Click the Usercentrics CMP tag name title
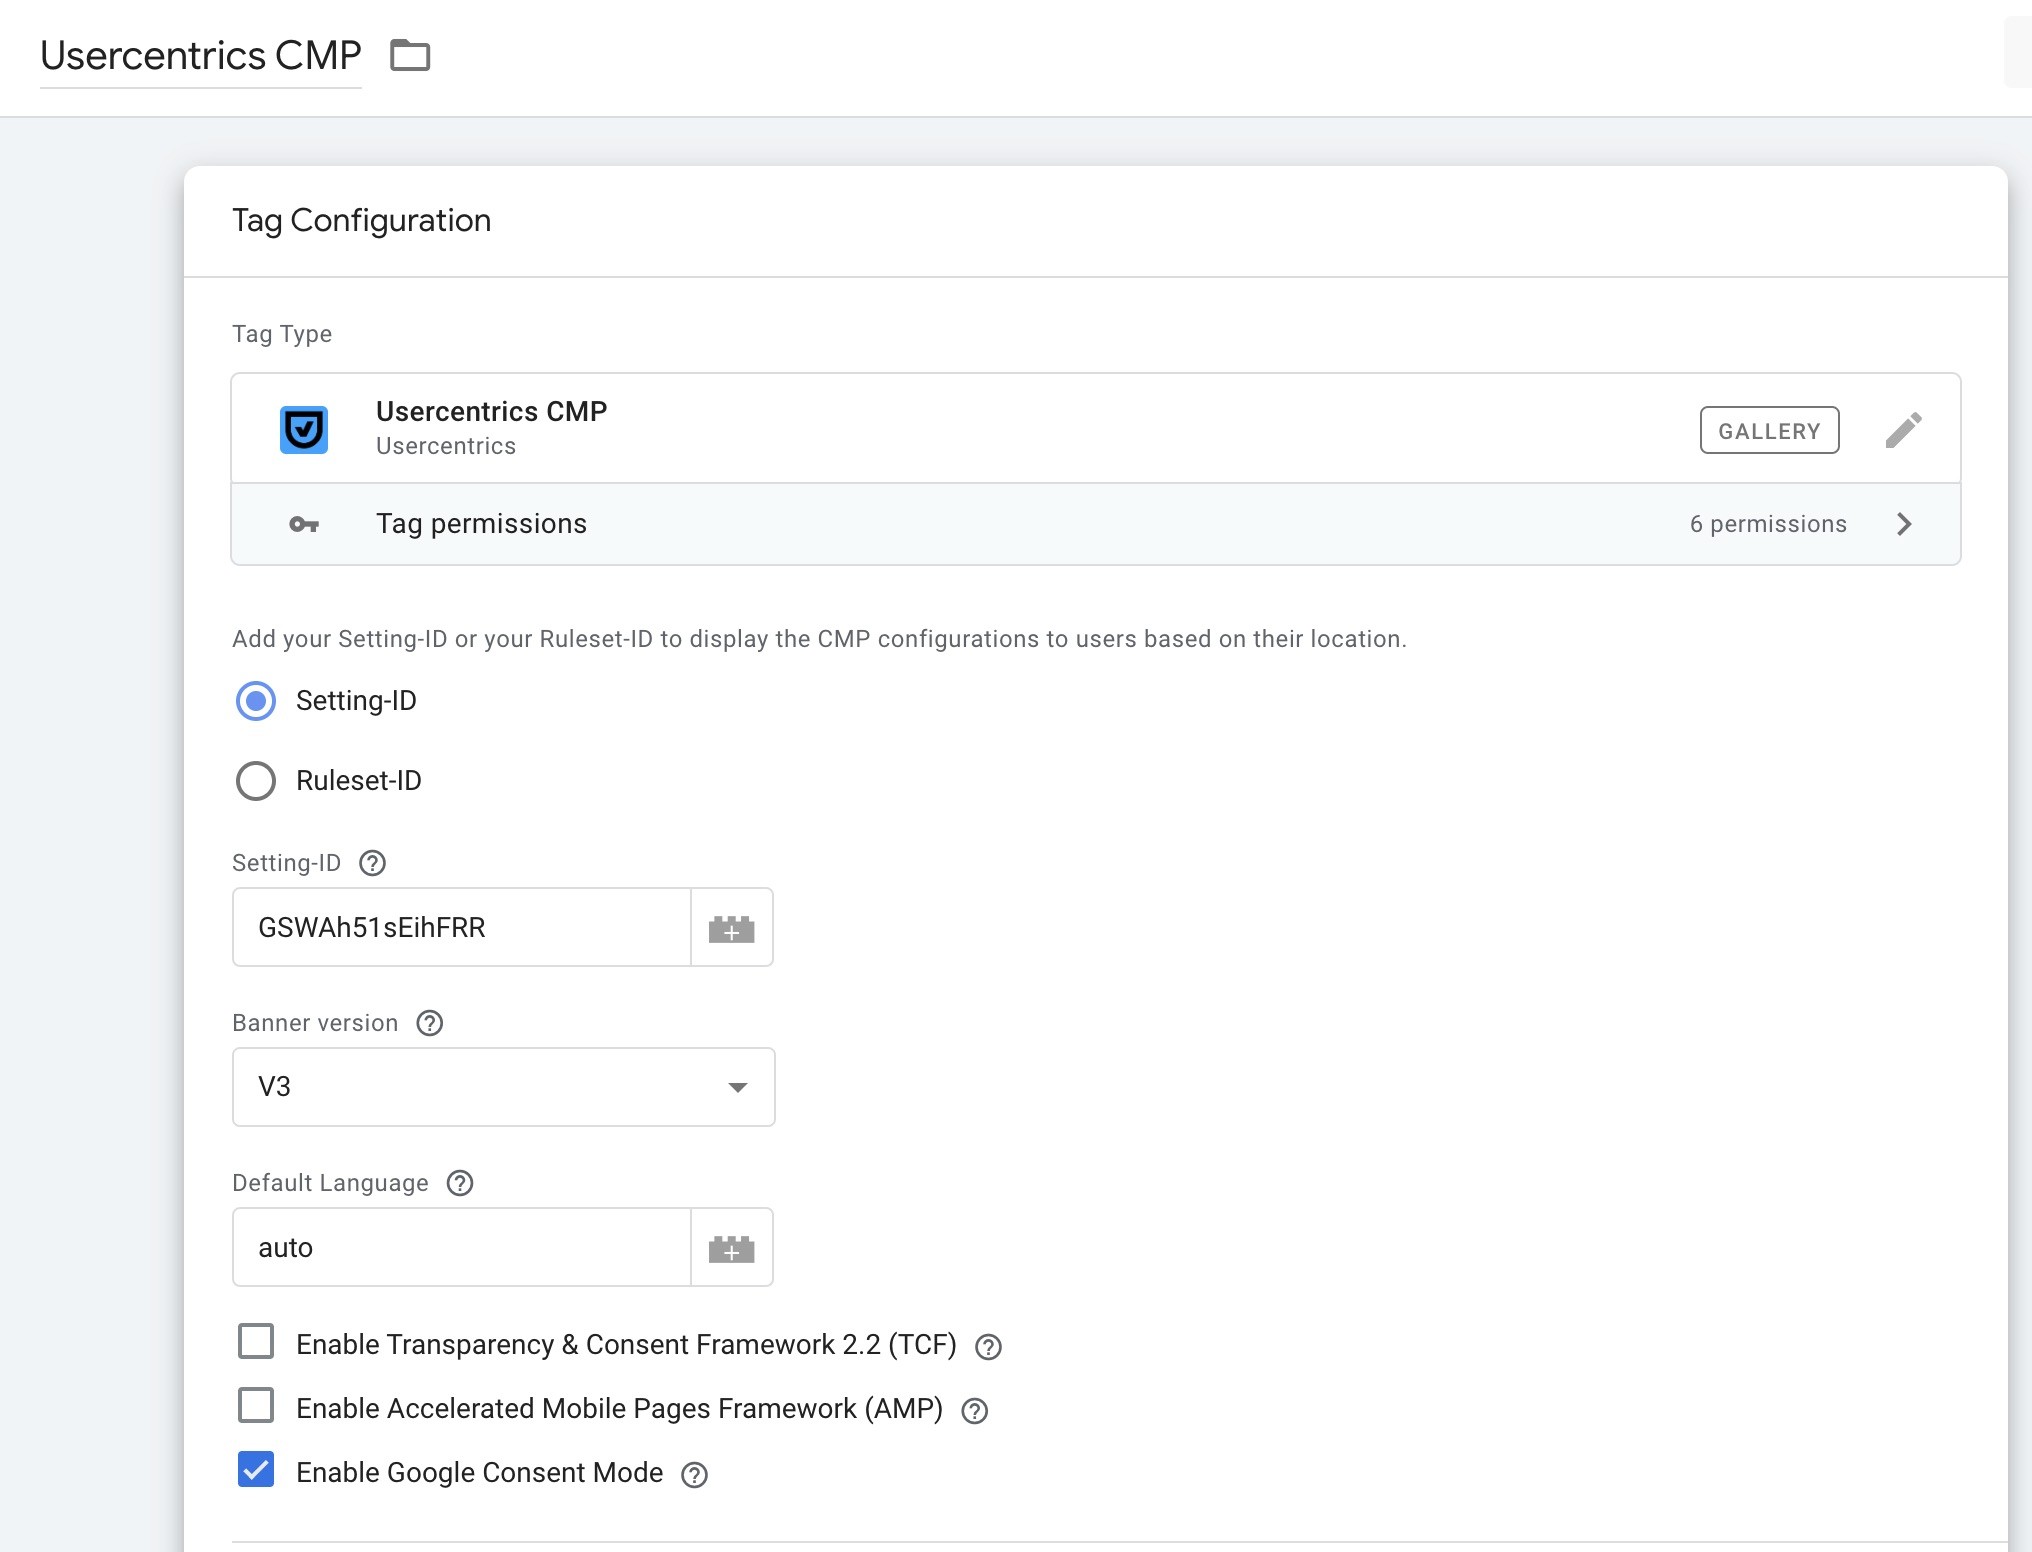Image resolution: width=2032 pixels, height=1552 pixels. click(x=201, y=55)
